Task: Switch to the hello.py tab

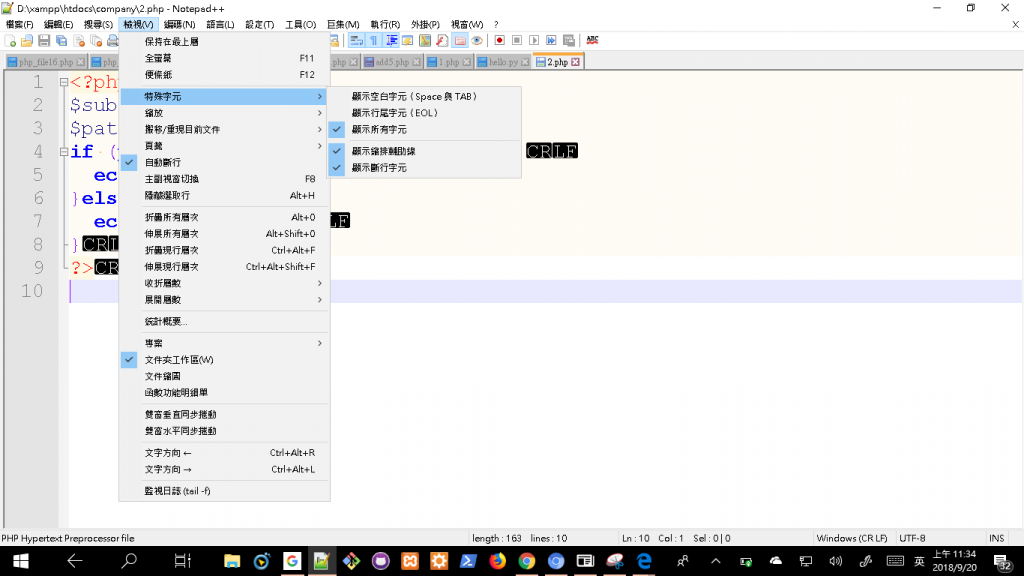Action: coord(502,62)
